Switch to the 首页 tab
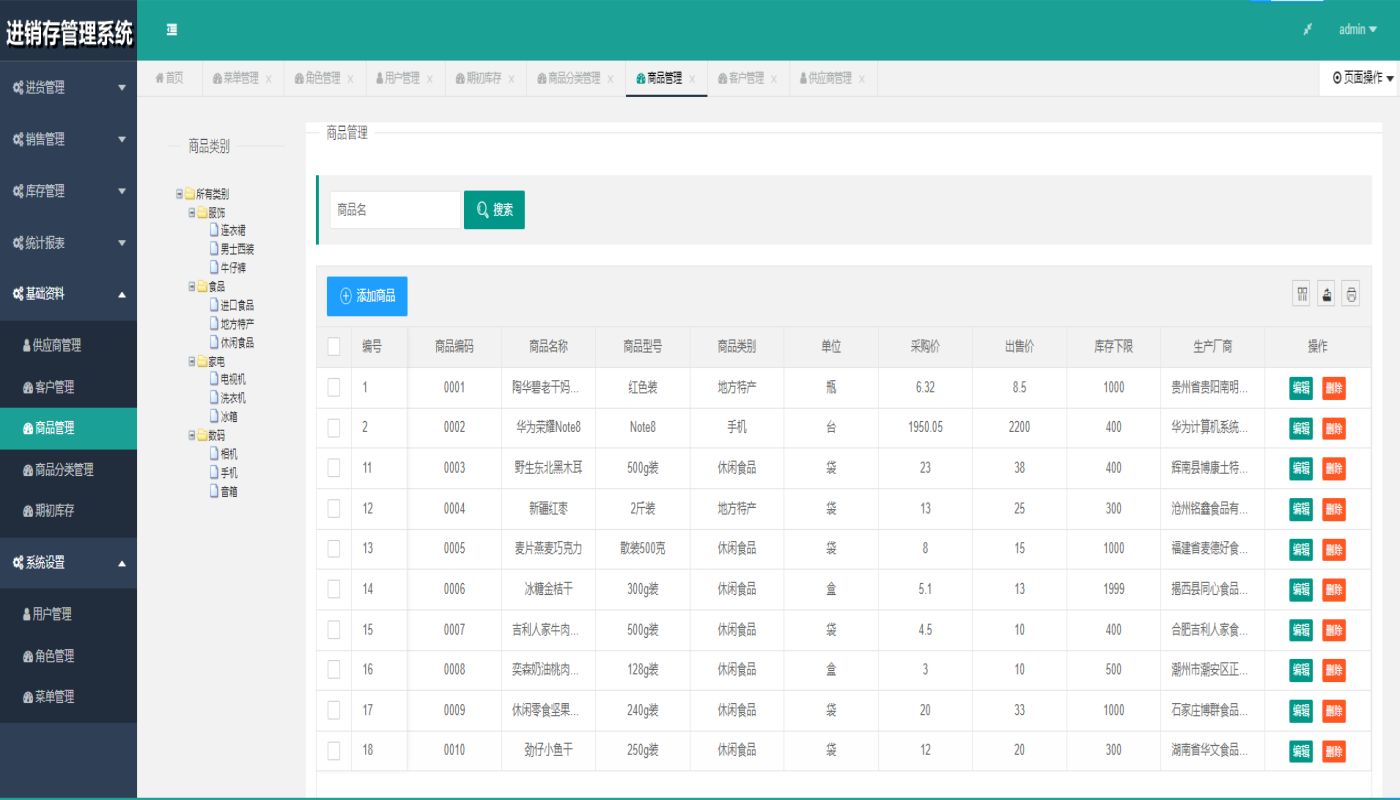The height and width of the screenshot is (800, 1400). pos(170,78)
